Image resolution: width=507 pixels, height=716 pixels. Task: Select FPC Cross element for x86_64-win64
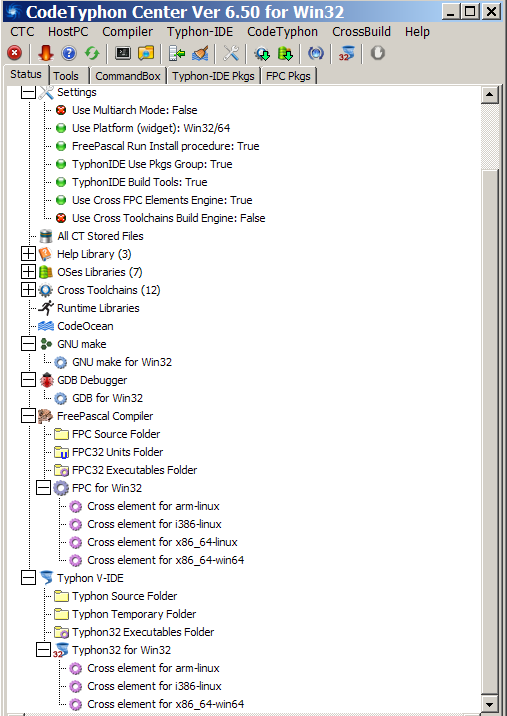[165, 560]
